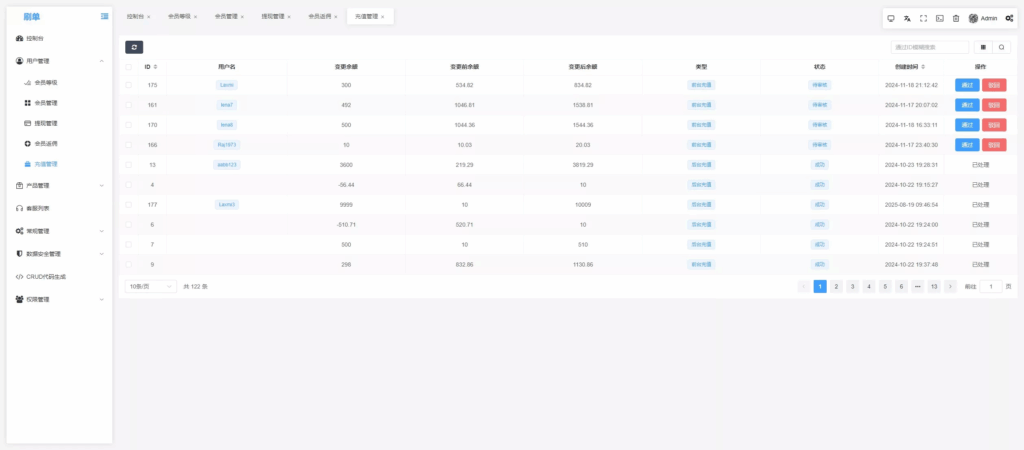Expand the 产品管理 sidebar menu
The width and height of the screenshot is (1024, 450).
60,185
